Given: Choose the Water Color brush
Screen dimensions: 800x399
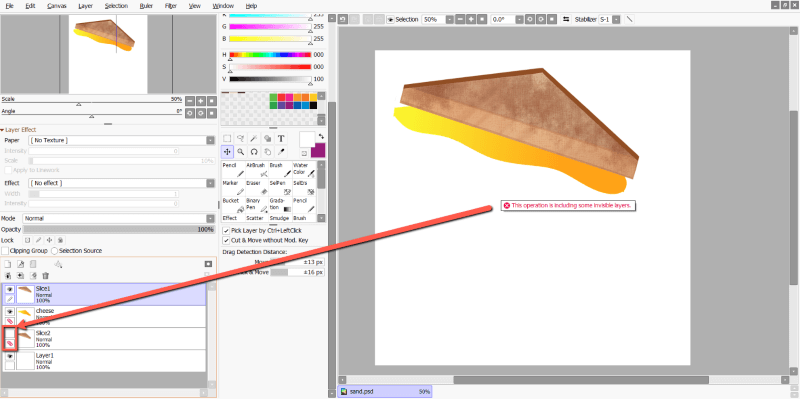Looking at the screenshot, I should coord(304,169).
